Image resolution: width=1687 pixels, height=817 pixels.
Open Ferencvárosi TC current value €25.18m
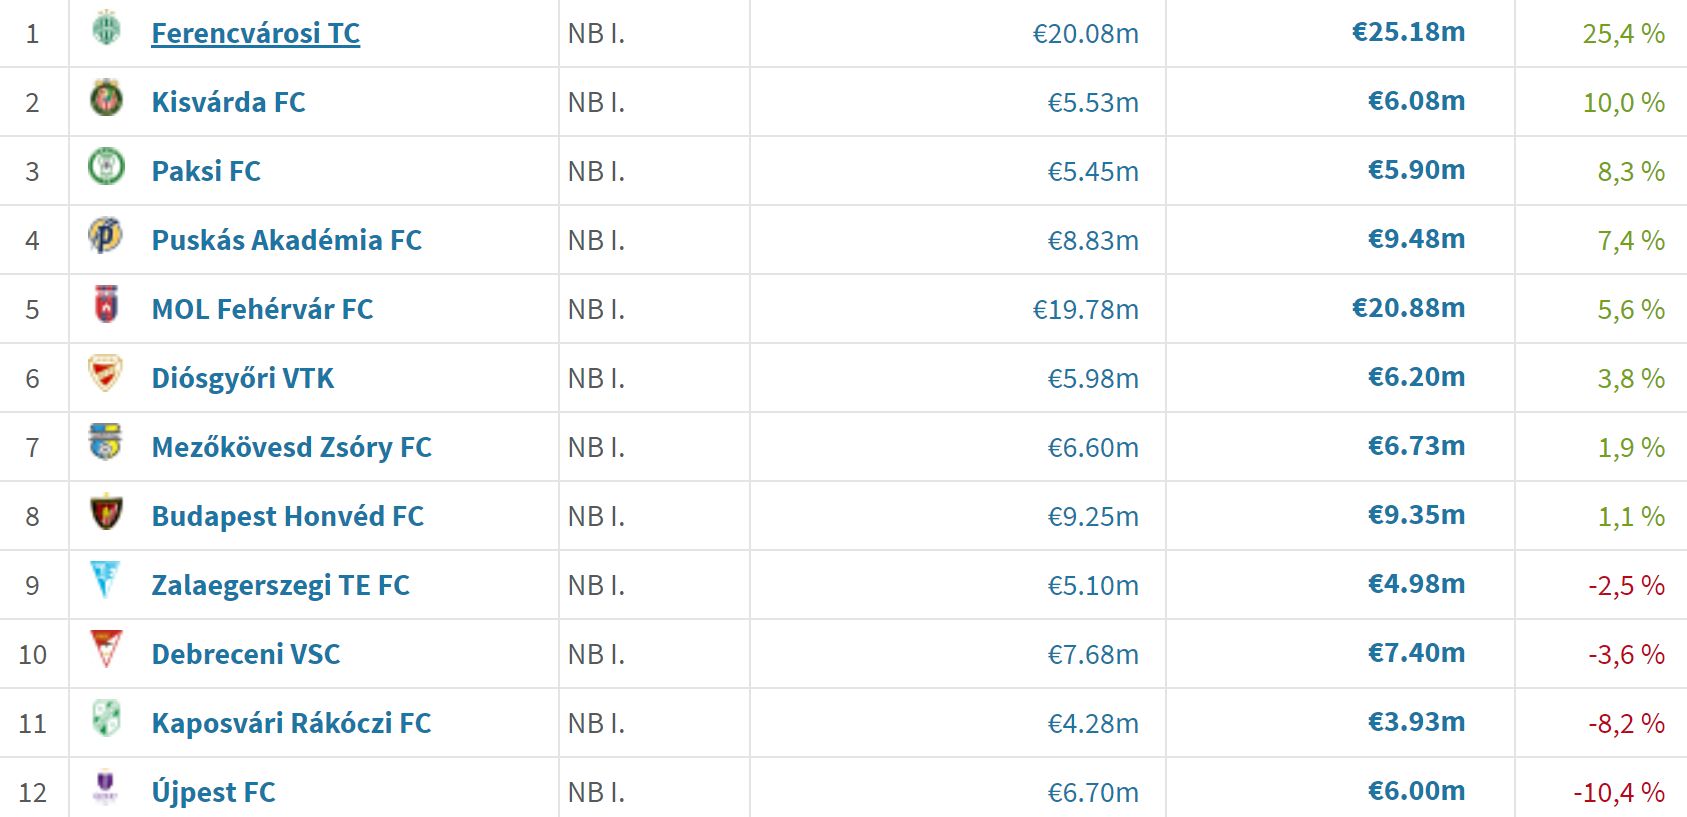pos(1408,32)
